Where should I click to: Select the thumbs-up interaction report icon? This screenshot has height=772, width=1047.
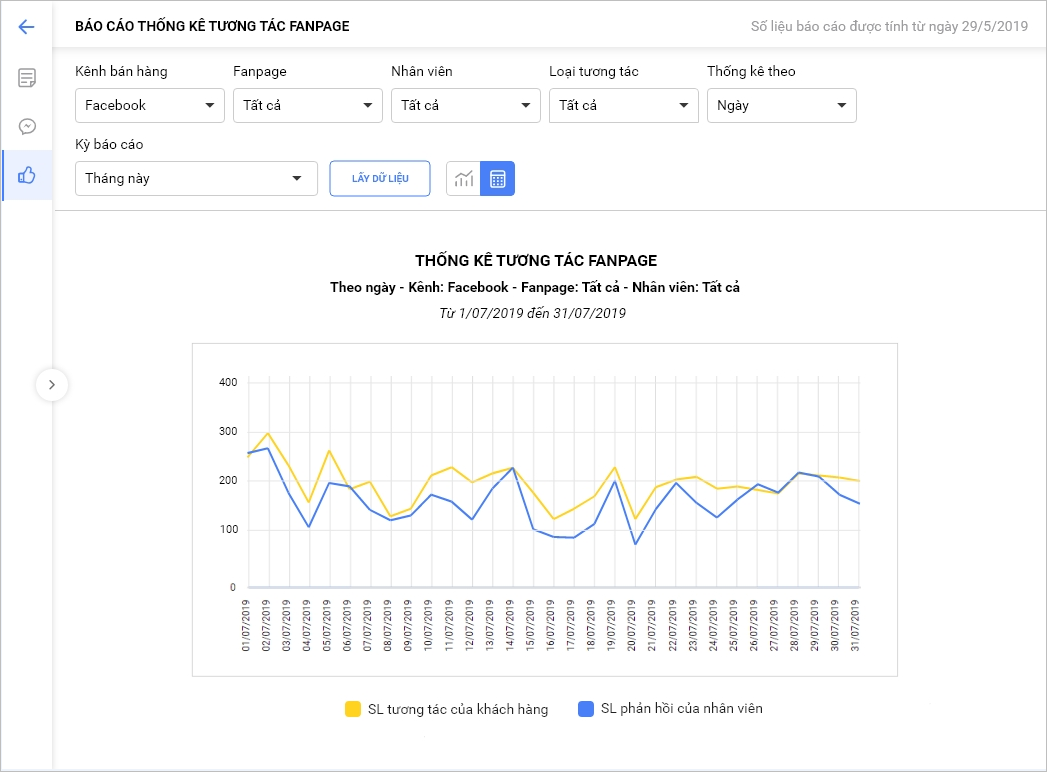[x=27, y=176]
